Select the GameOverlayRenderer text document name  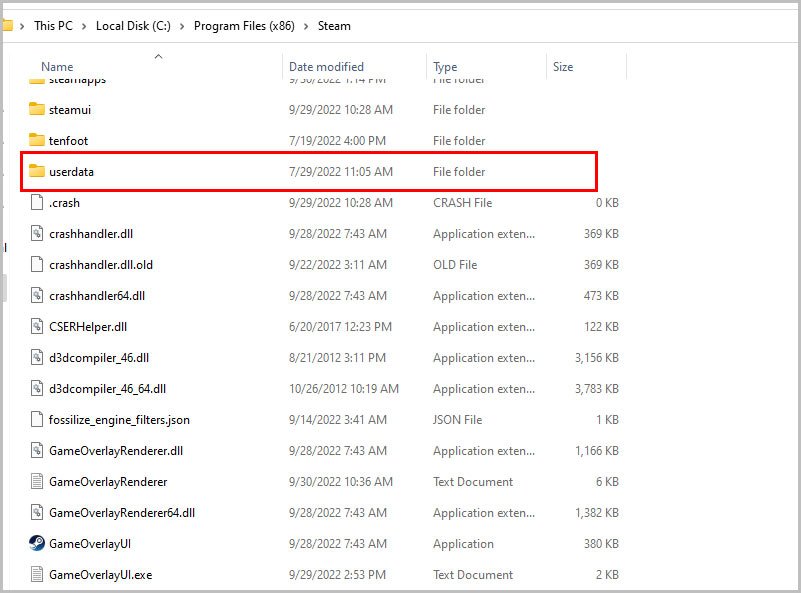[108, 482]
